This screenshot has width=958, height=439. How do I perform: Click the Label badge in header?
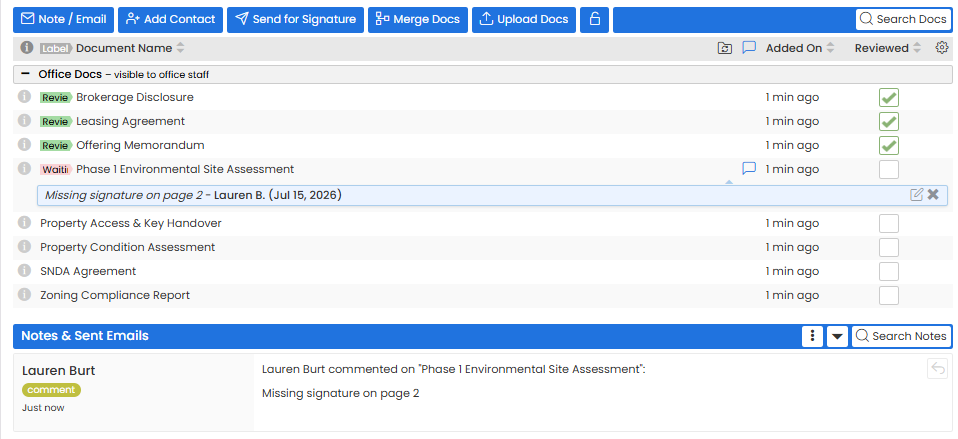(56, 48)
